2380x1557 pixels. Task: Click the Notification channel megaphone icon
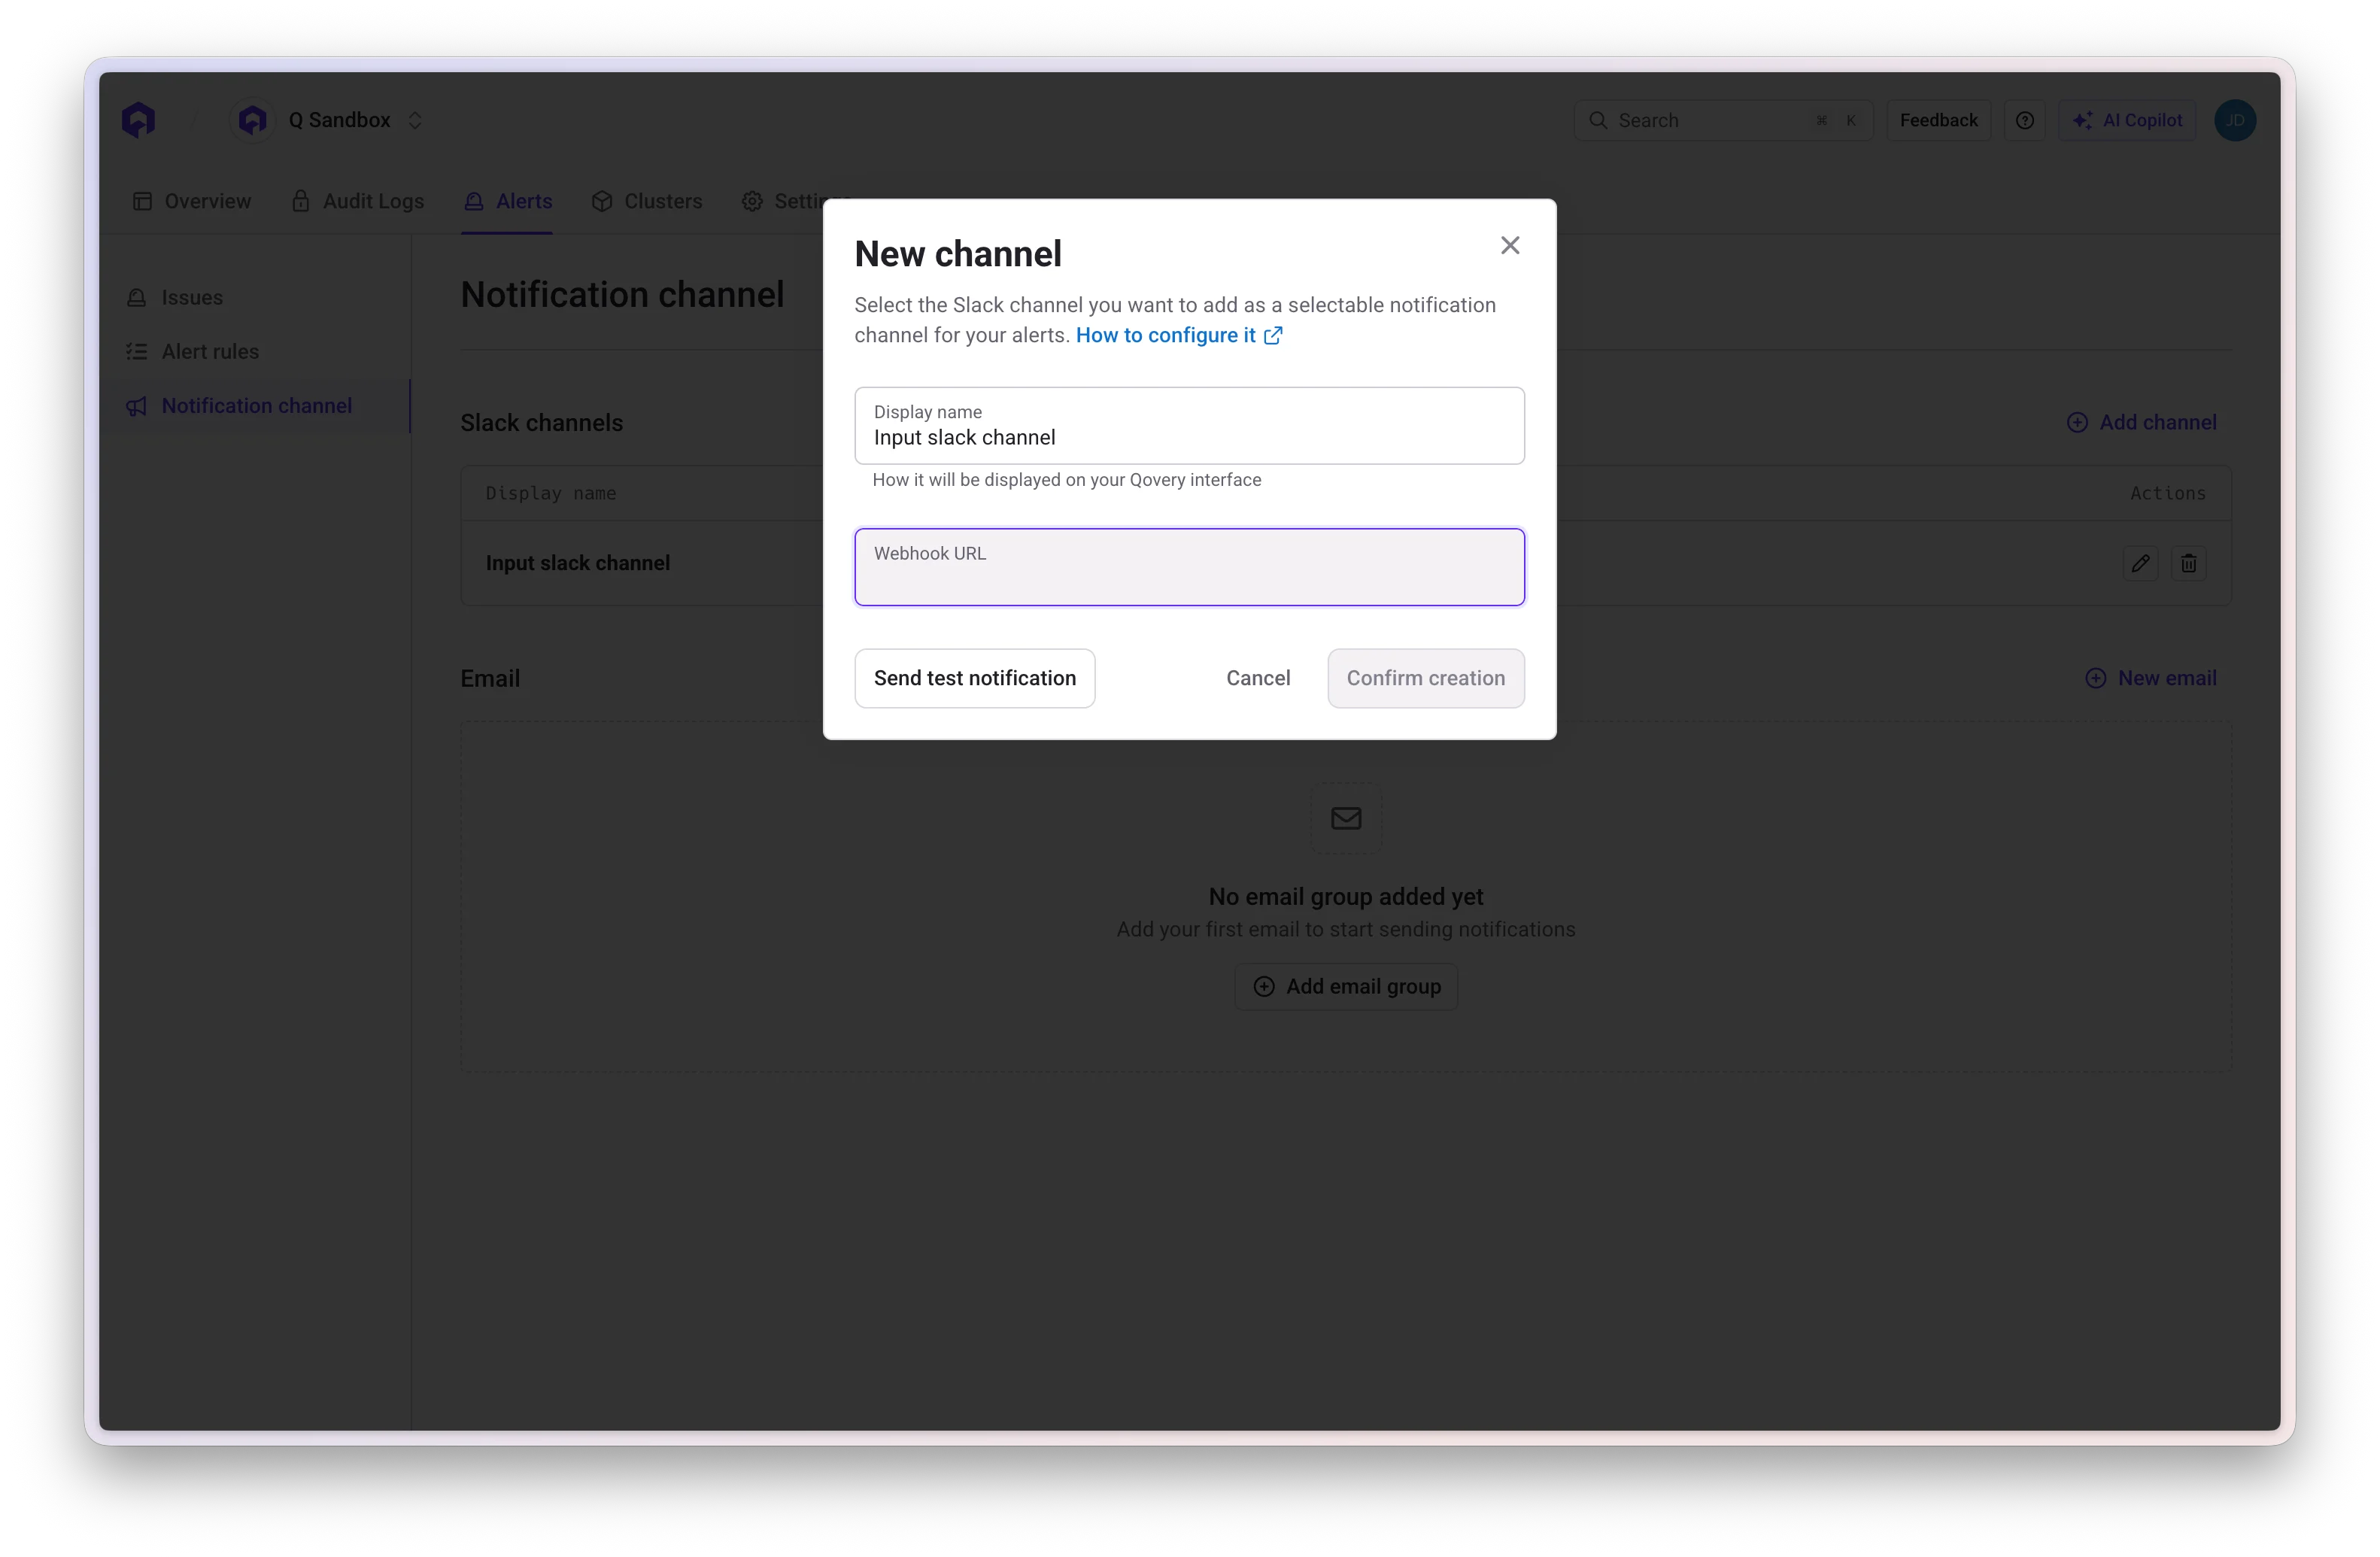[x=137, y=406]
